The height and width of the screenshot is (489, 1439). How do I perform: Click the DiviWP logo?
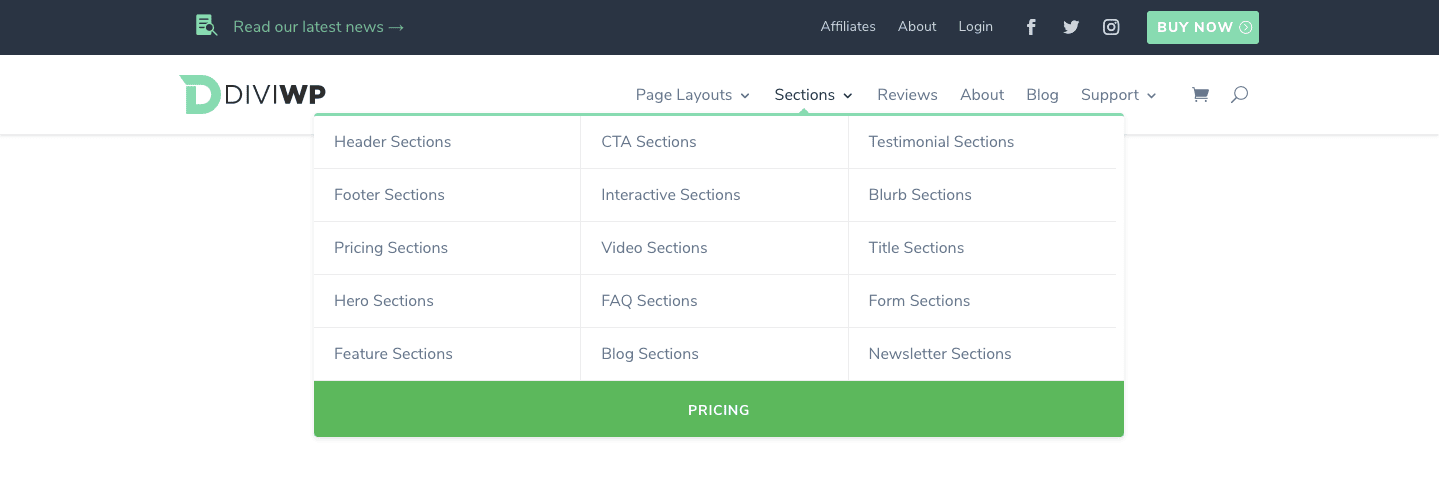coord(253,94)
